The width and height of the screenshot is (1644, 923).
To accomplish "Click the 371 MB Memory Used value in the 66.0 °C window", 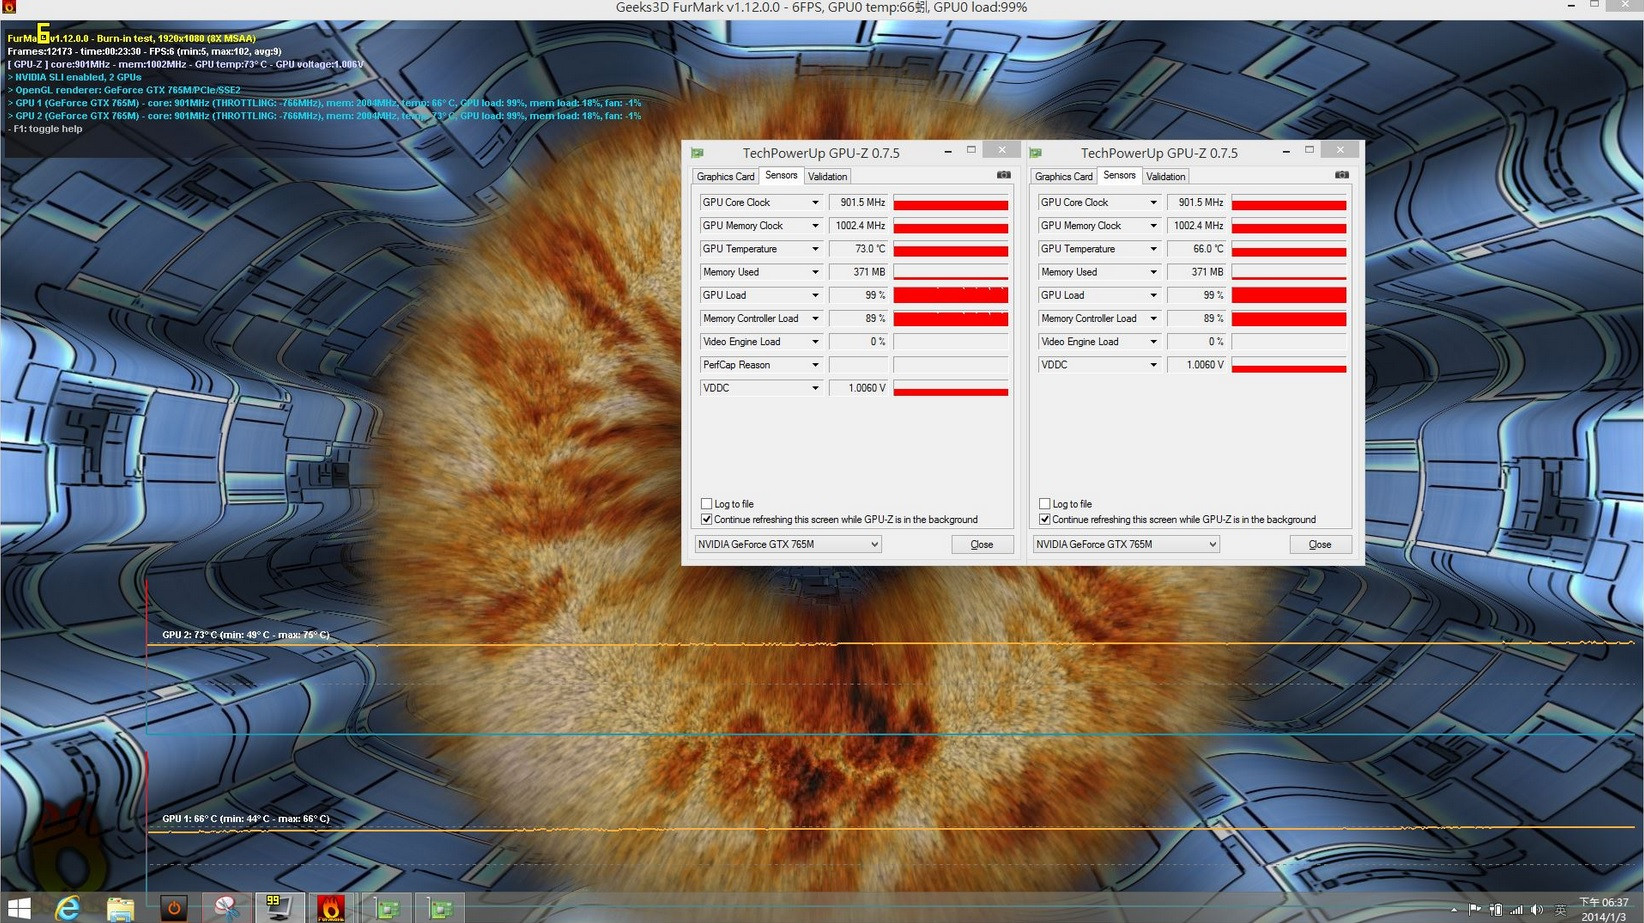I will 1197,272.
